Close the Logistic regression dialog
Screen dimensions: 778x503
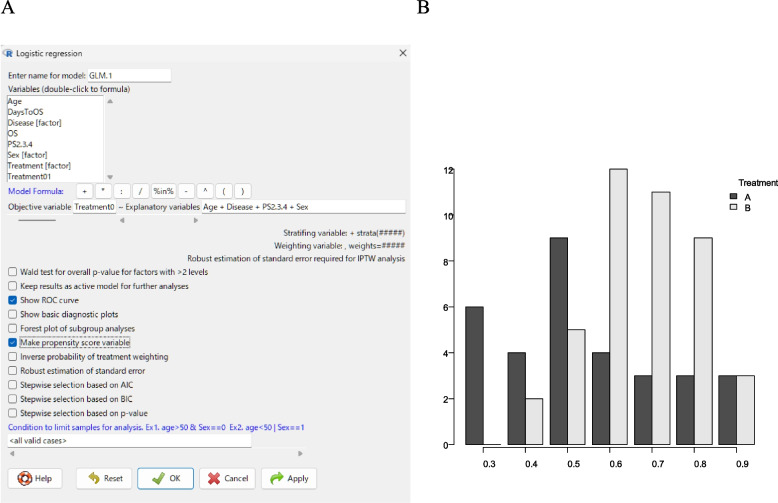click(403, 53)
